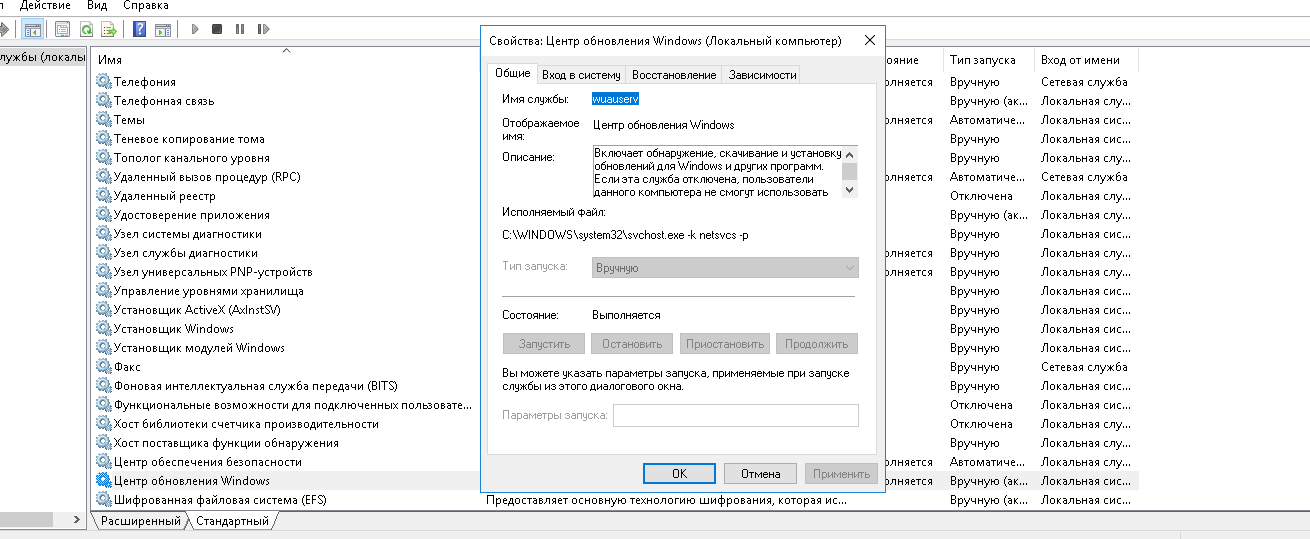
Task: Open the Действие menu
Action: pyautogui.click(x=45, y=6)
